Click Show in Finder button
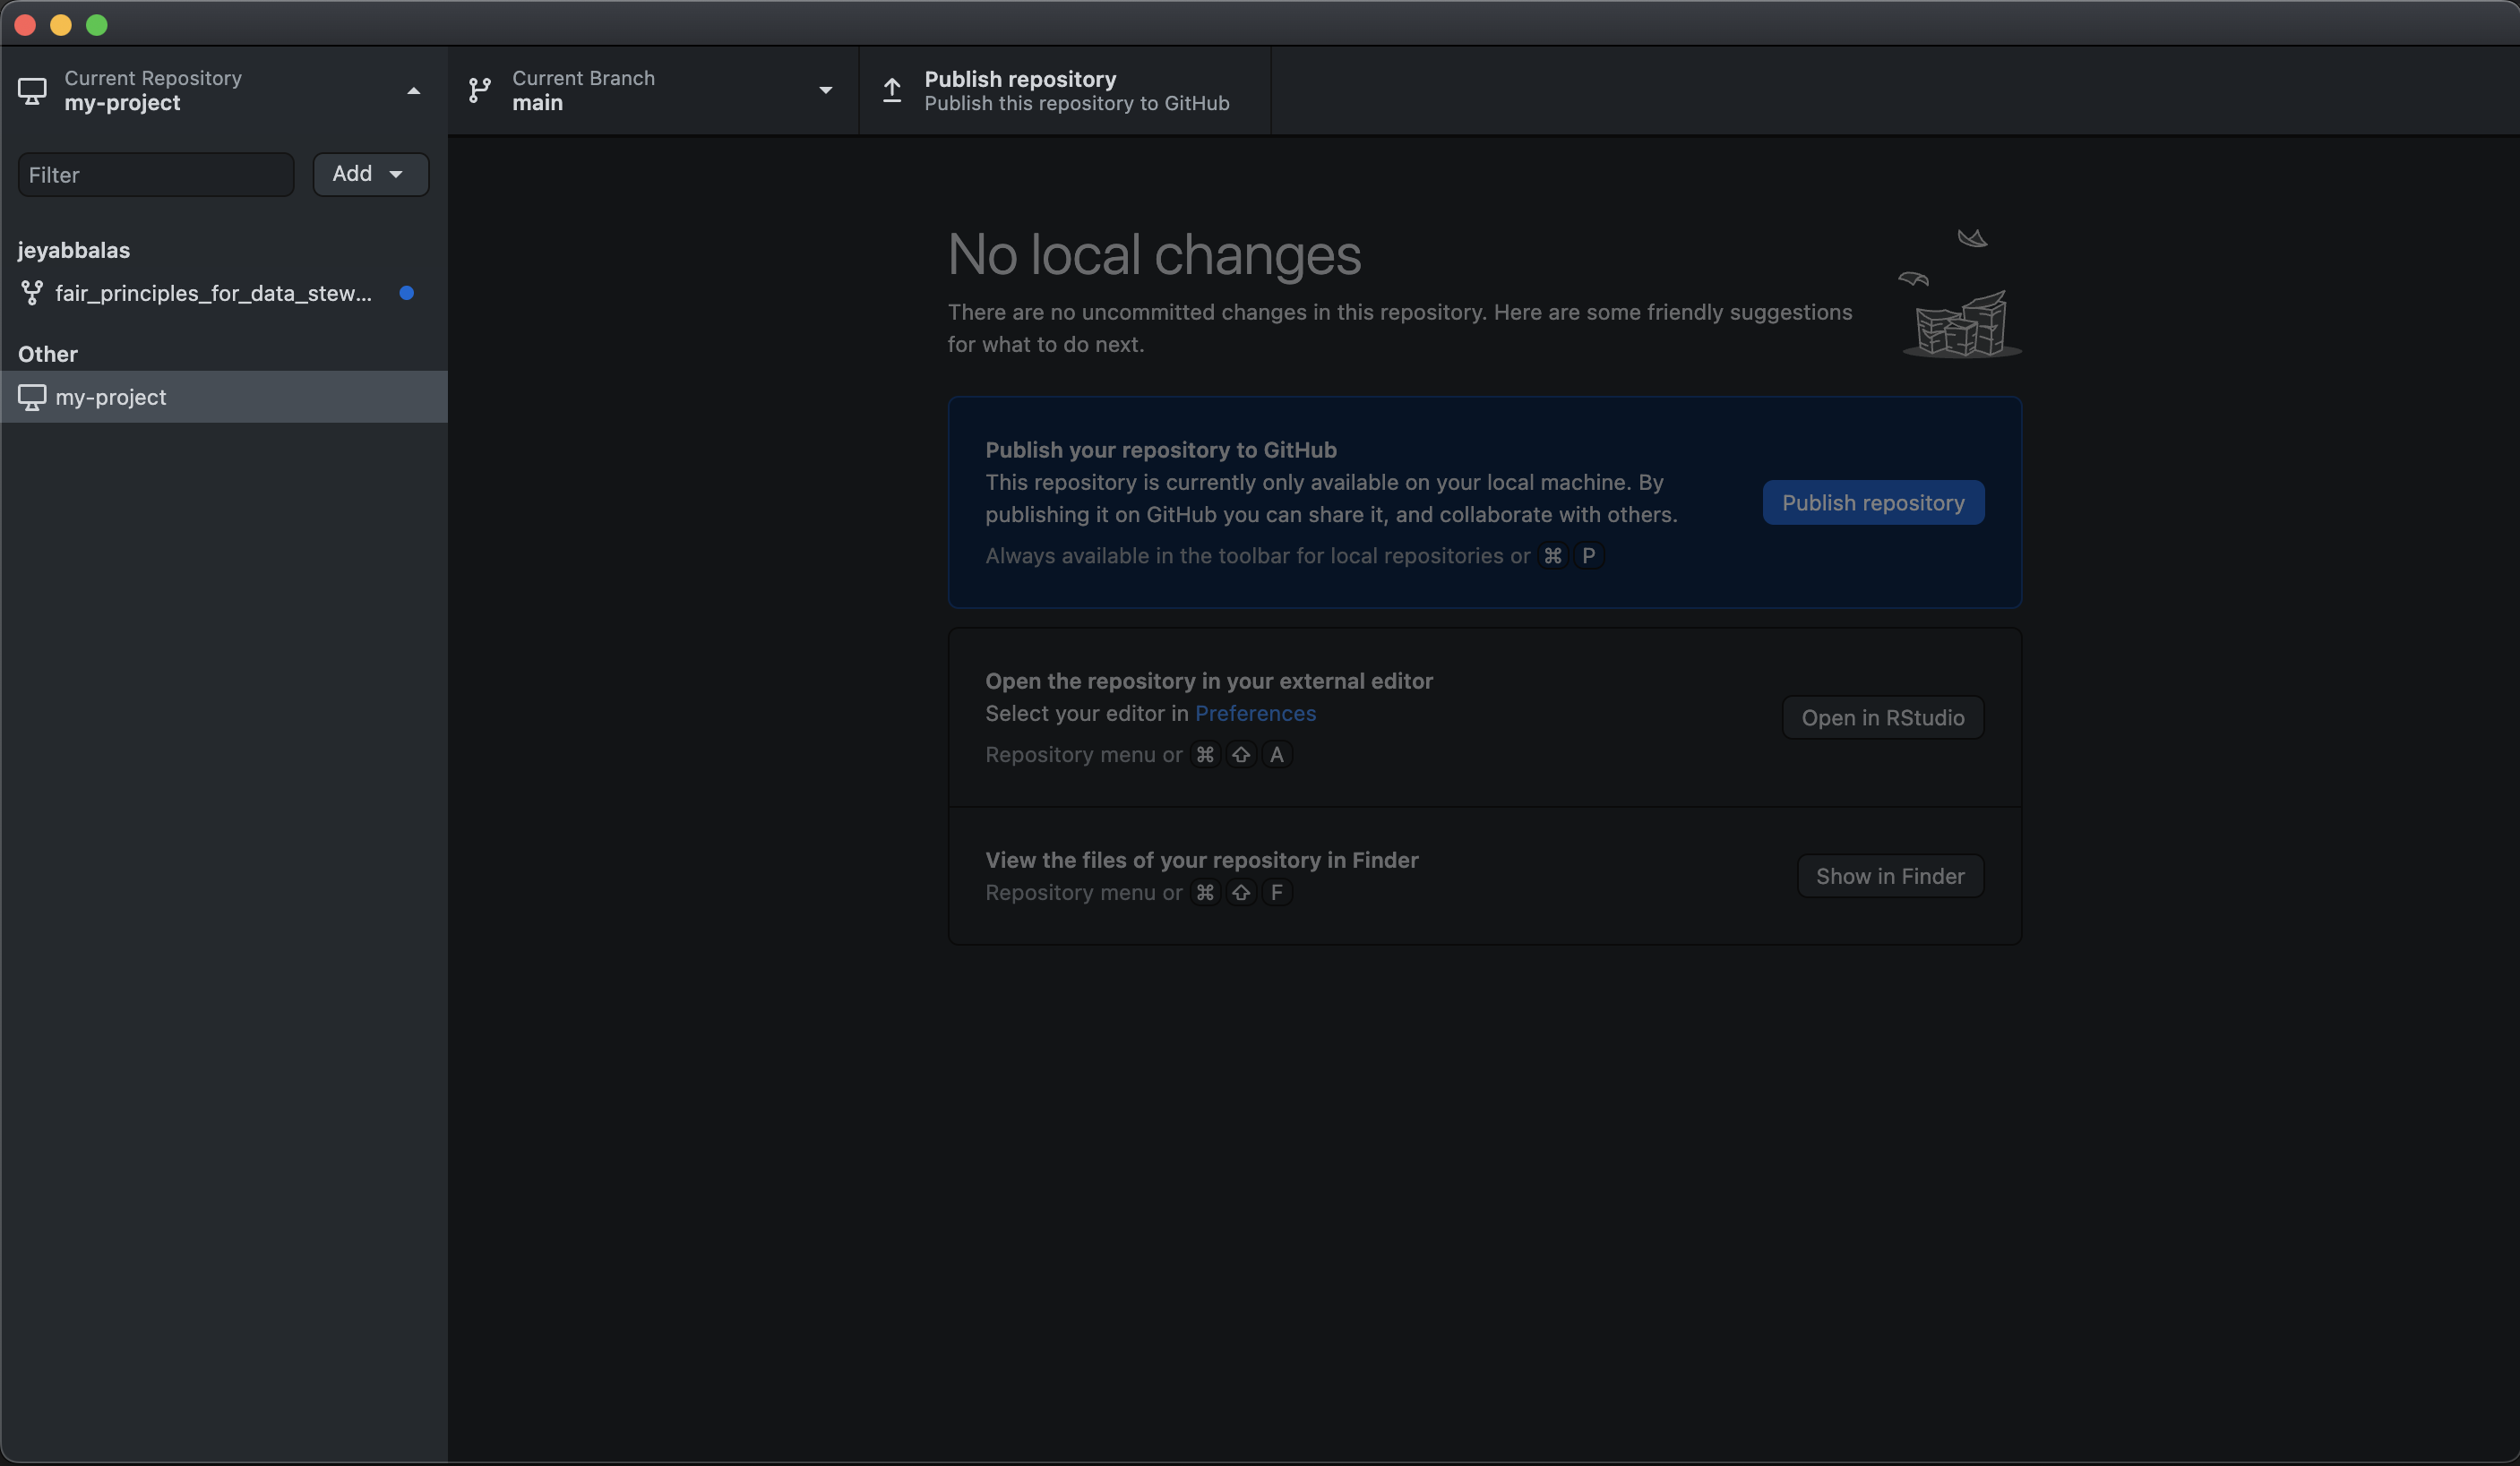This screenshot has width=2520, height=1466. [1890, 876]
